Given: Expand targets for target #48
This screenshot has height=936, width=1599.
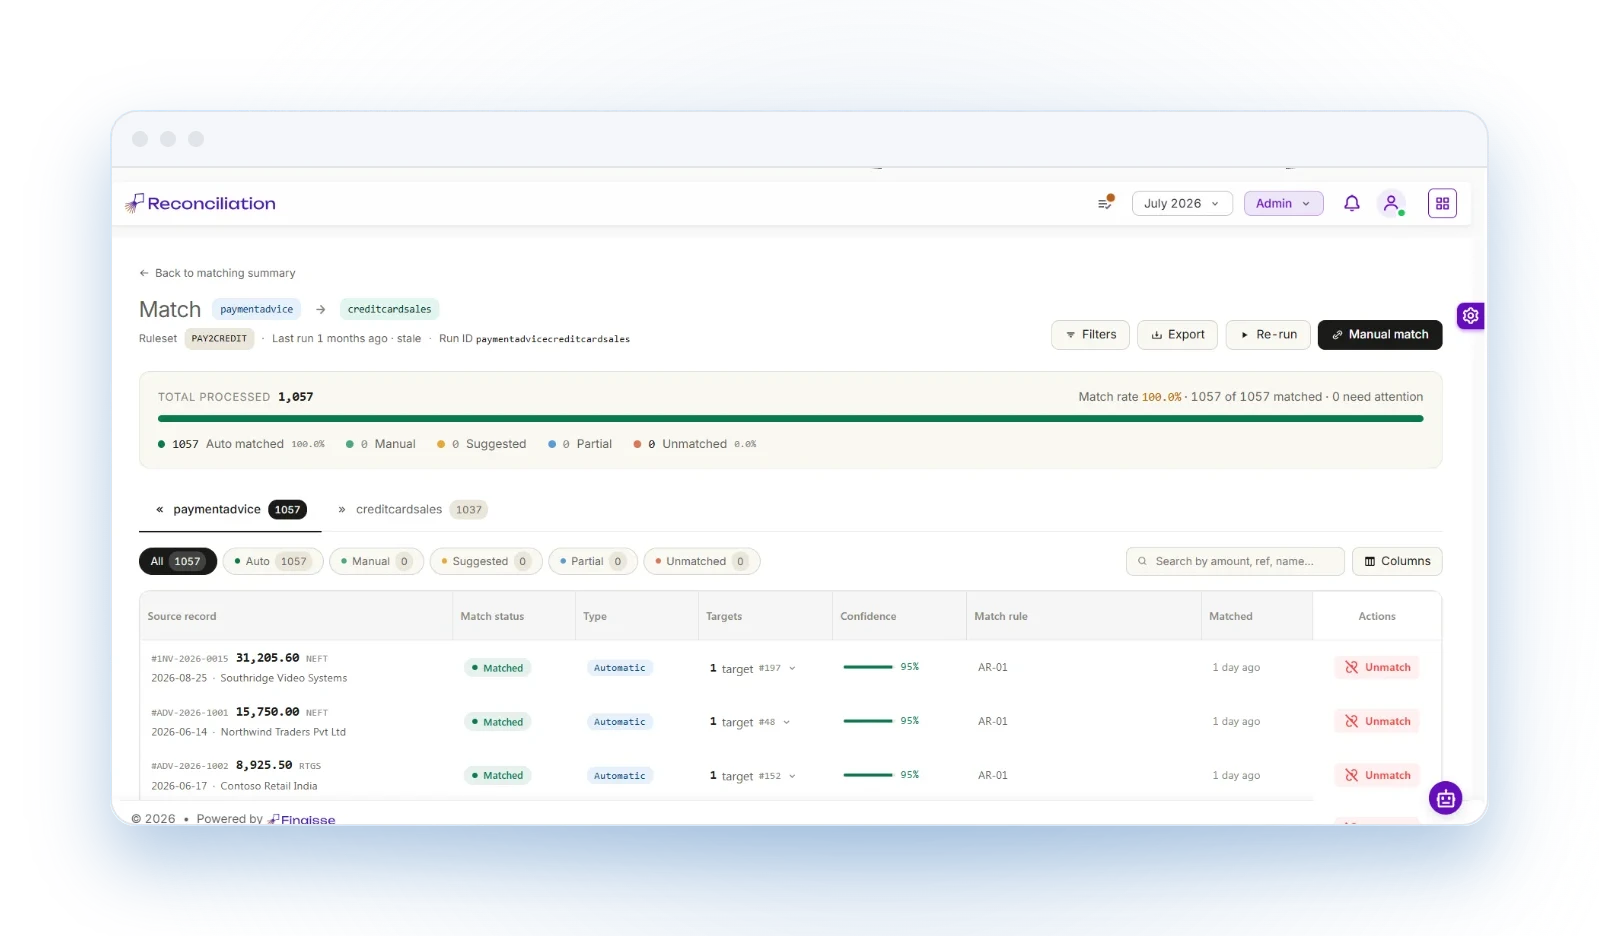Looking at the screenshot, I should click(x=786, y=722).
